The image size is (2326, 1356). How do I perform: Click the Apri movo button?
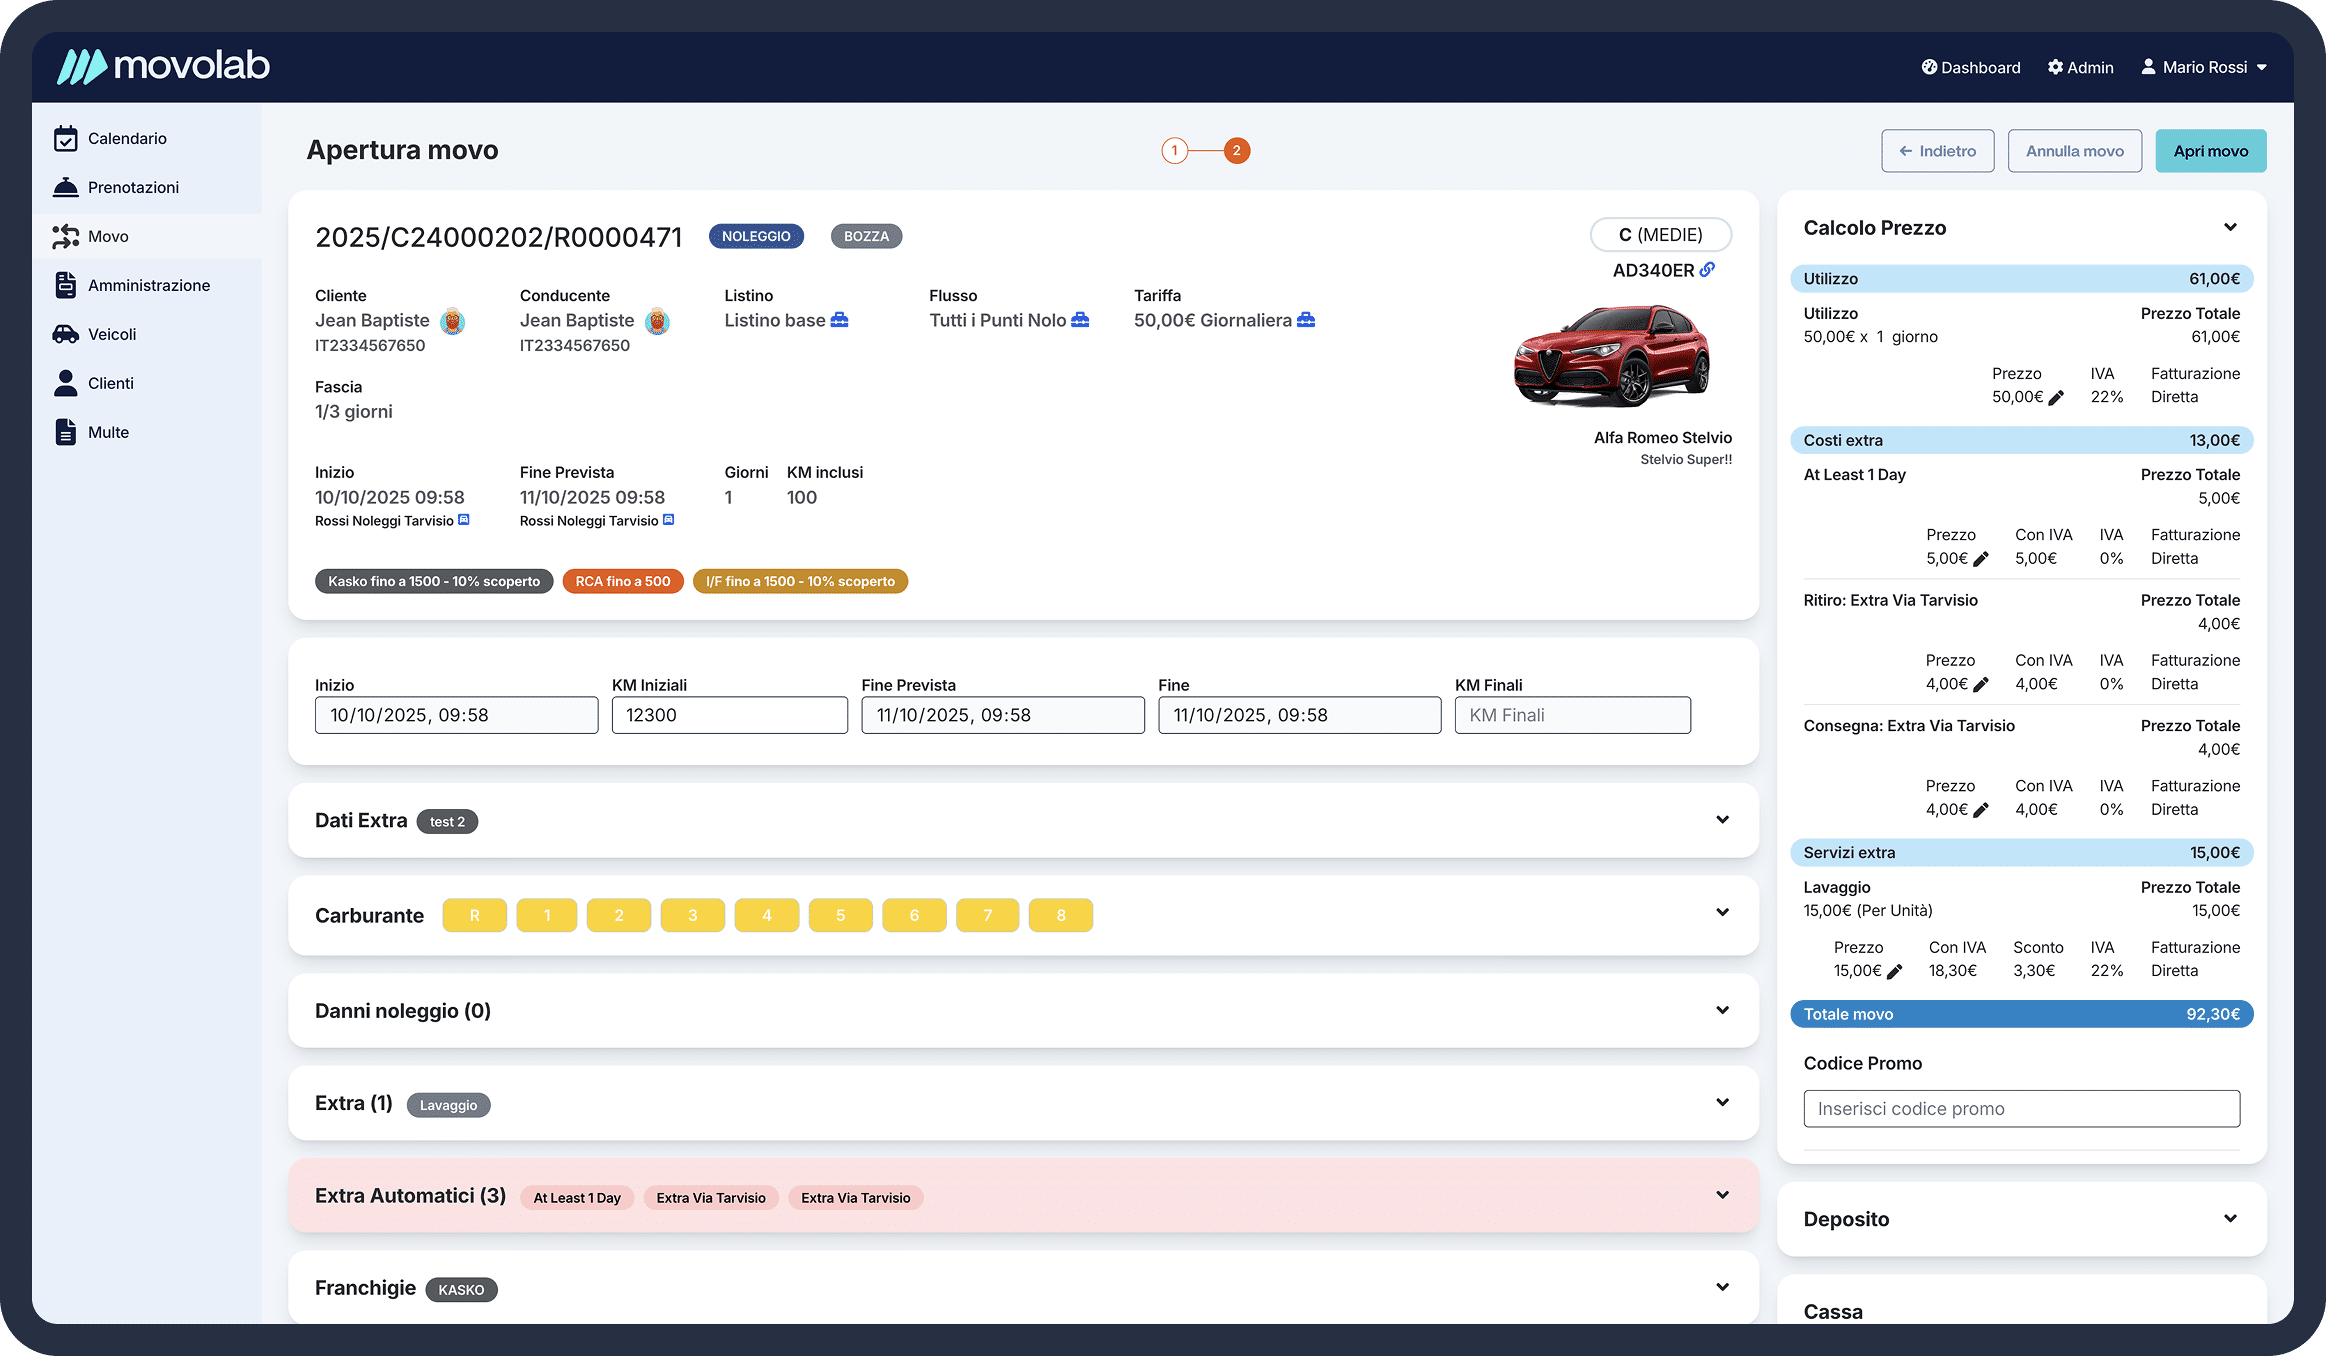[2210, 151]
